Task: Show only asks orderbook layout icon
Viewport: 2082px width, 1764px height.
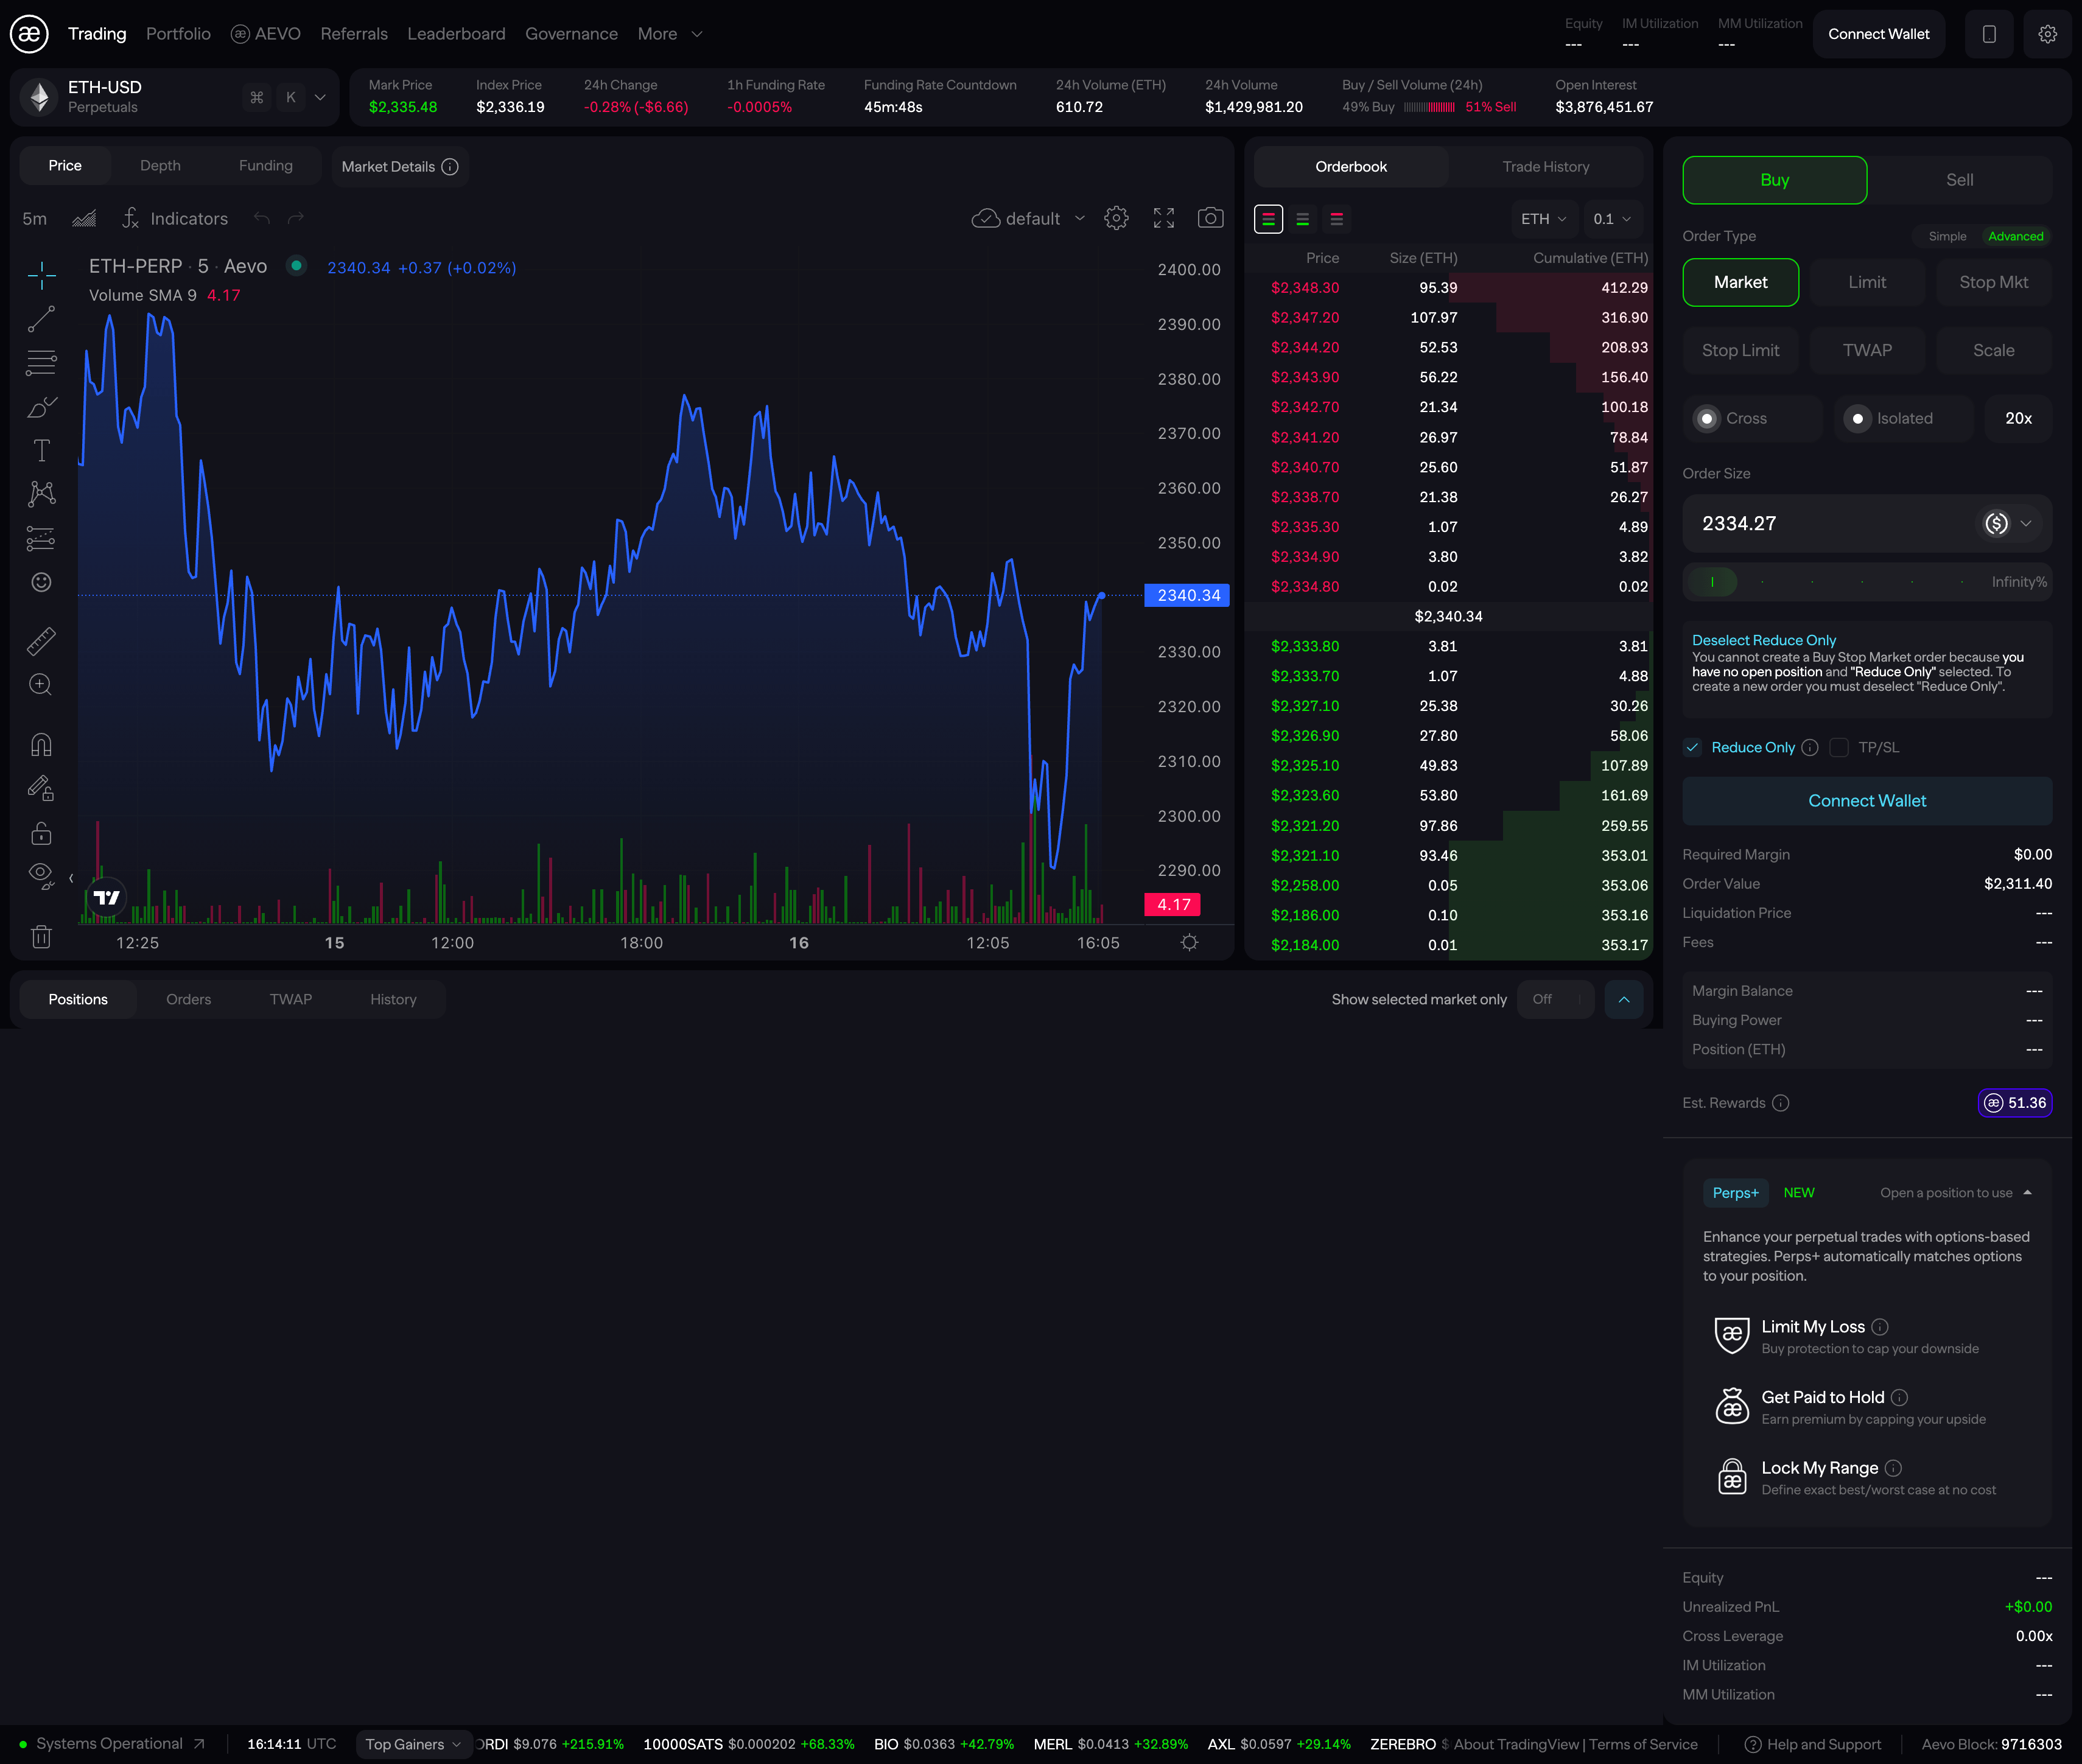Action: (1336, 219)
